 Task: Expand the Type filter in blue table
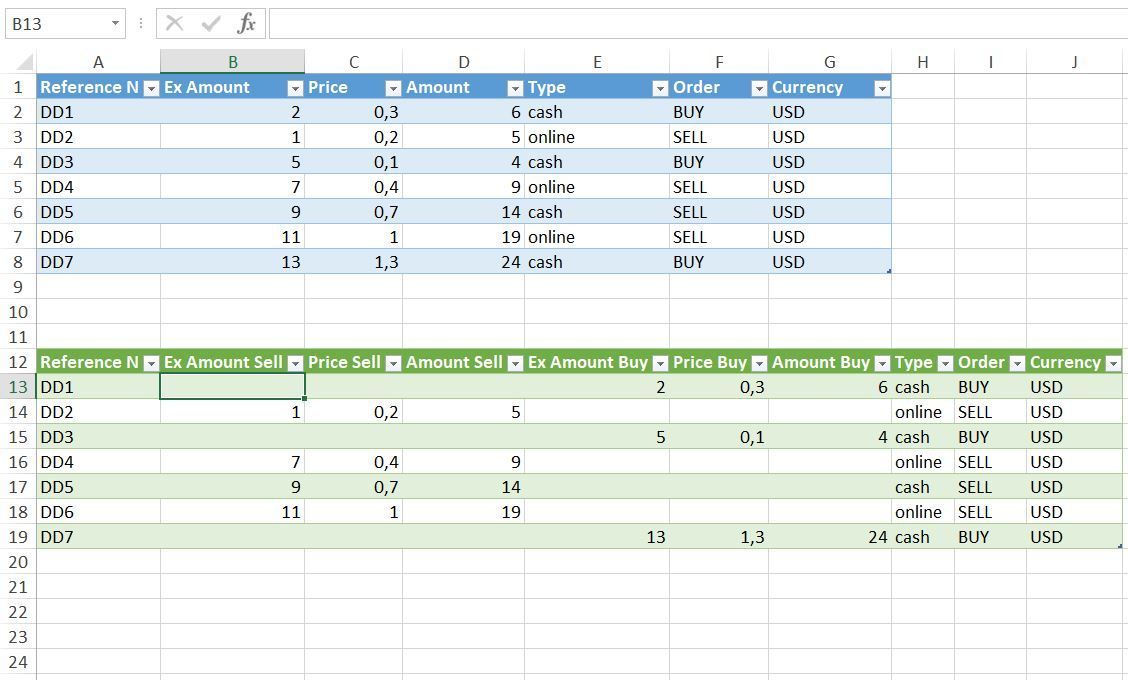[x=660, y=88]
